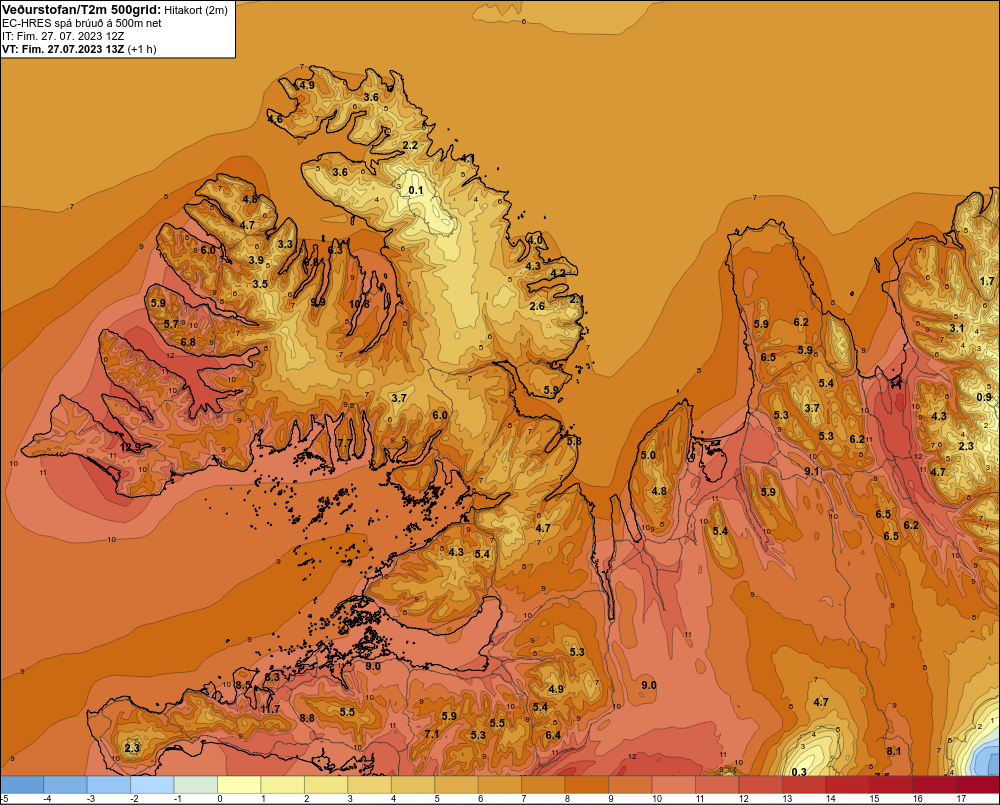Click the 3.5 temperature value on the map
The image size is (1000, 805).
(260, 284)
